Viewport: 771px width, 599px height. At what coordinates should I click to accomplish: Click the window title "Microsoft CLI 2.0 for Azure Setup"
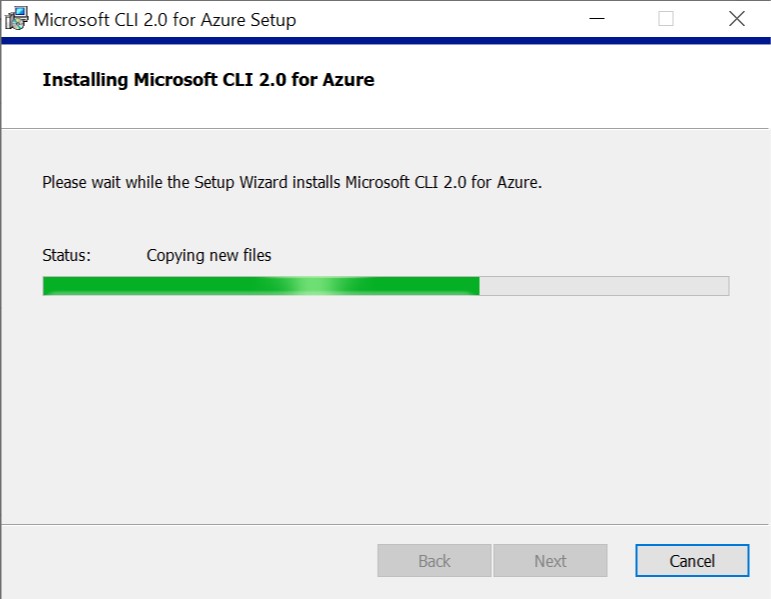165,20
